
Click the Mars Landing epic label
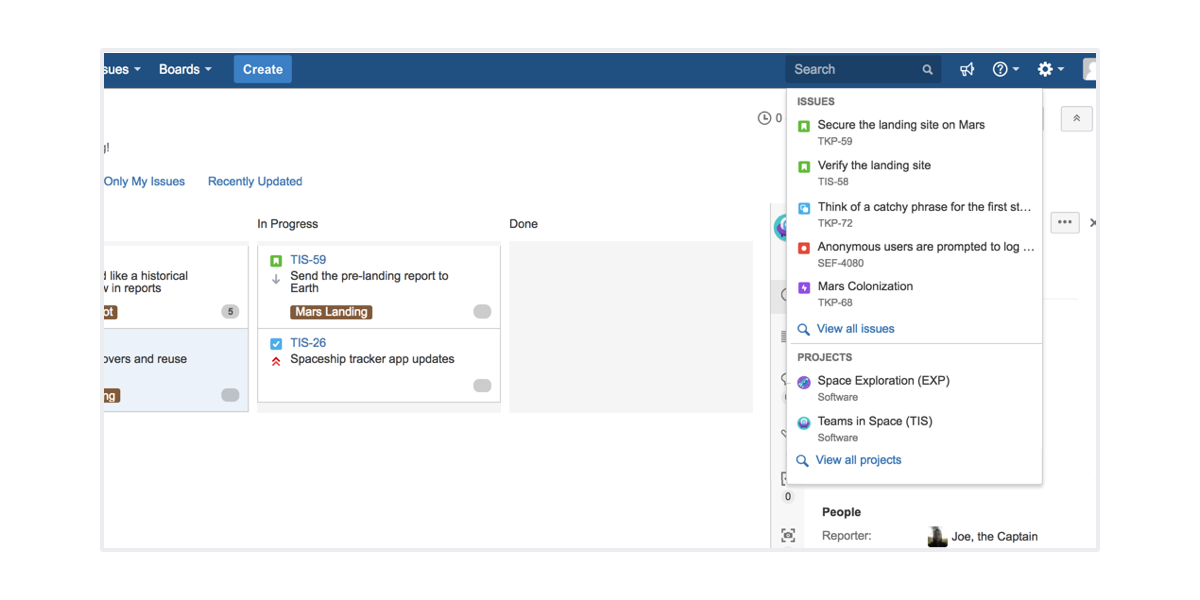pyautogui.click(x=331, y=312)
